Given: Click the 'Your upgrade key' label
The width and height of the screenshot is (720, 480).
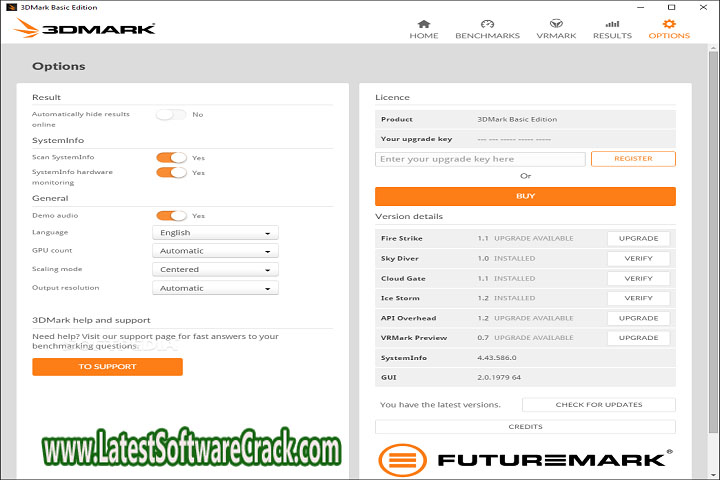Looking at the screenshot, I should click(x=416, y=139).
